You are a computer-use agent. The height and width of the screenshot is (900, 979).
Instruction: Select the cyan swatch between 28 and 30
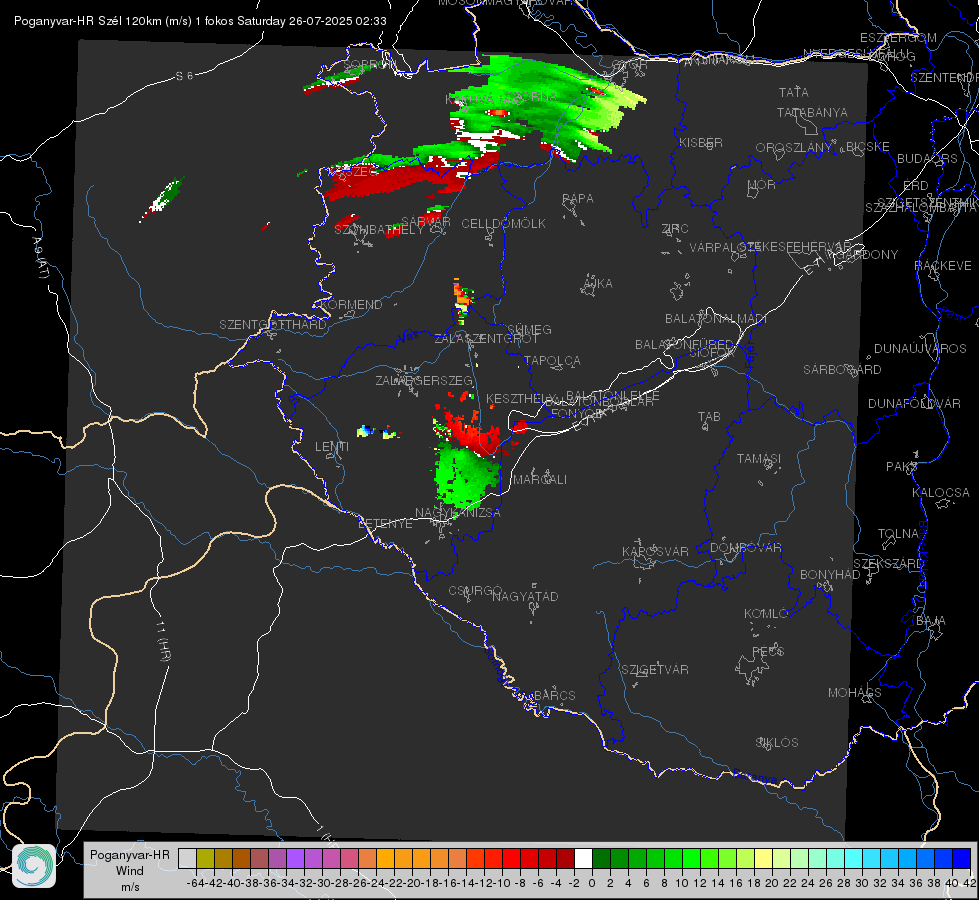[853, 858]
